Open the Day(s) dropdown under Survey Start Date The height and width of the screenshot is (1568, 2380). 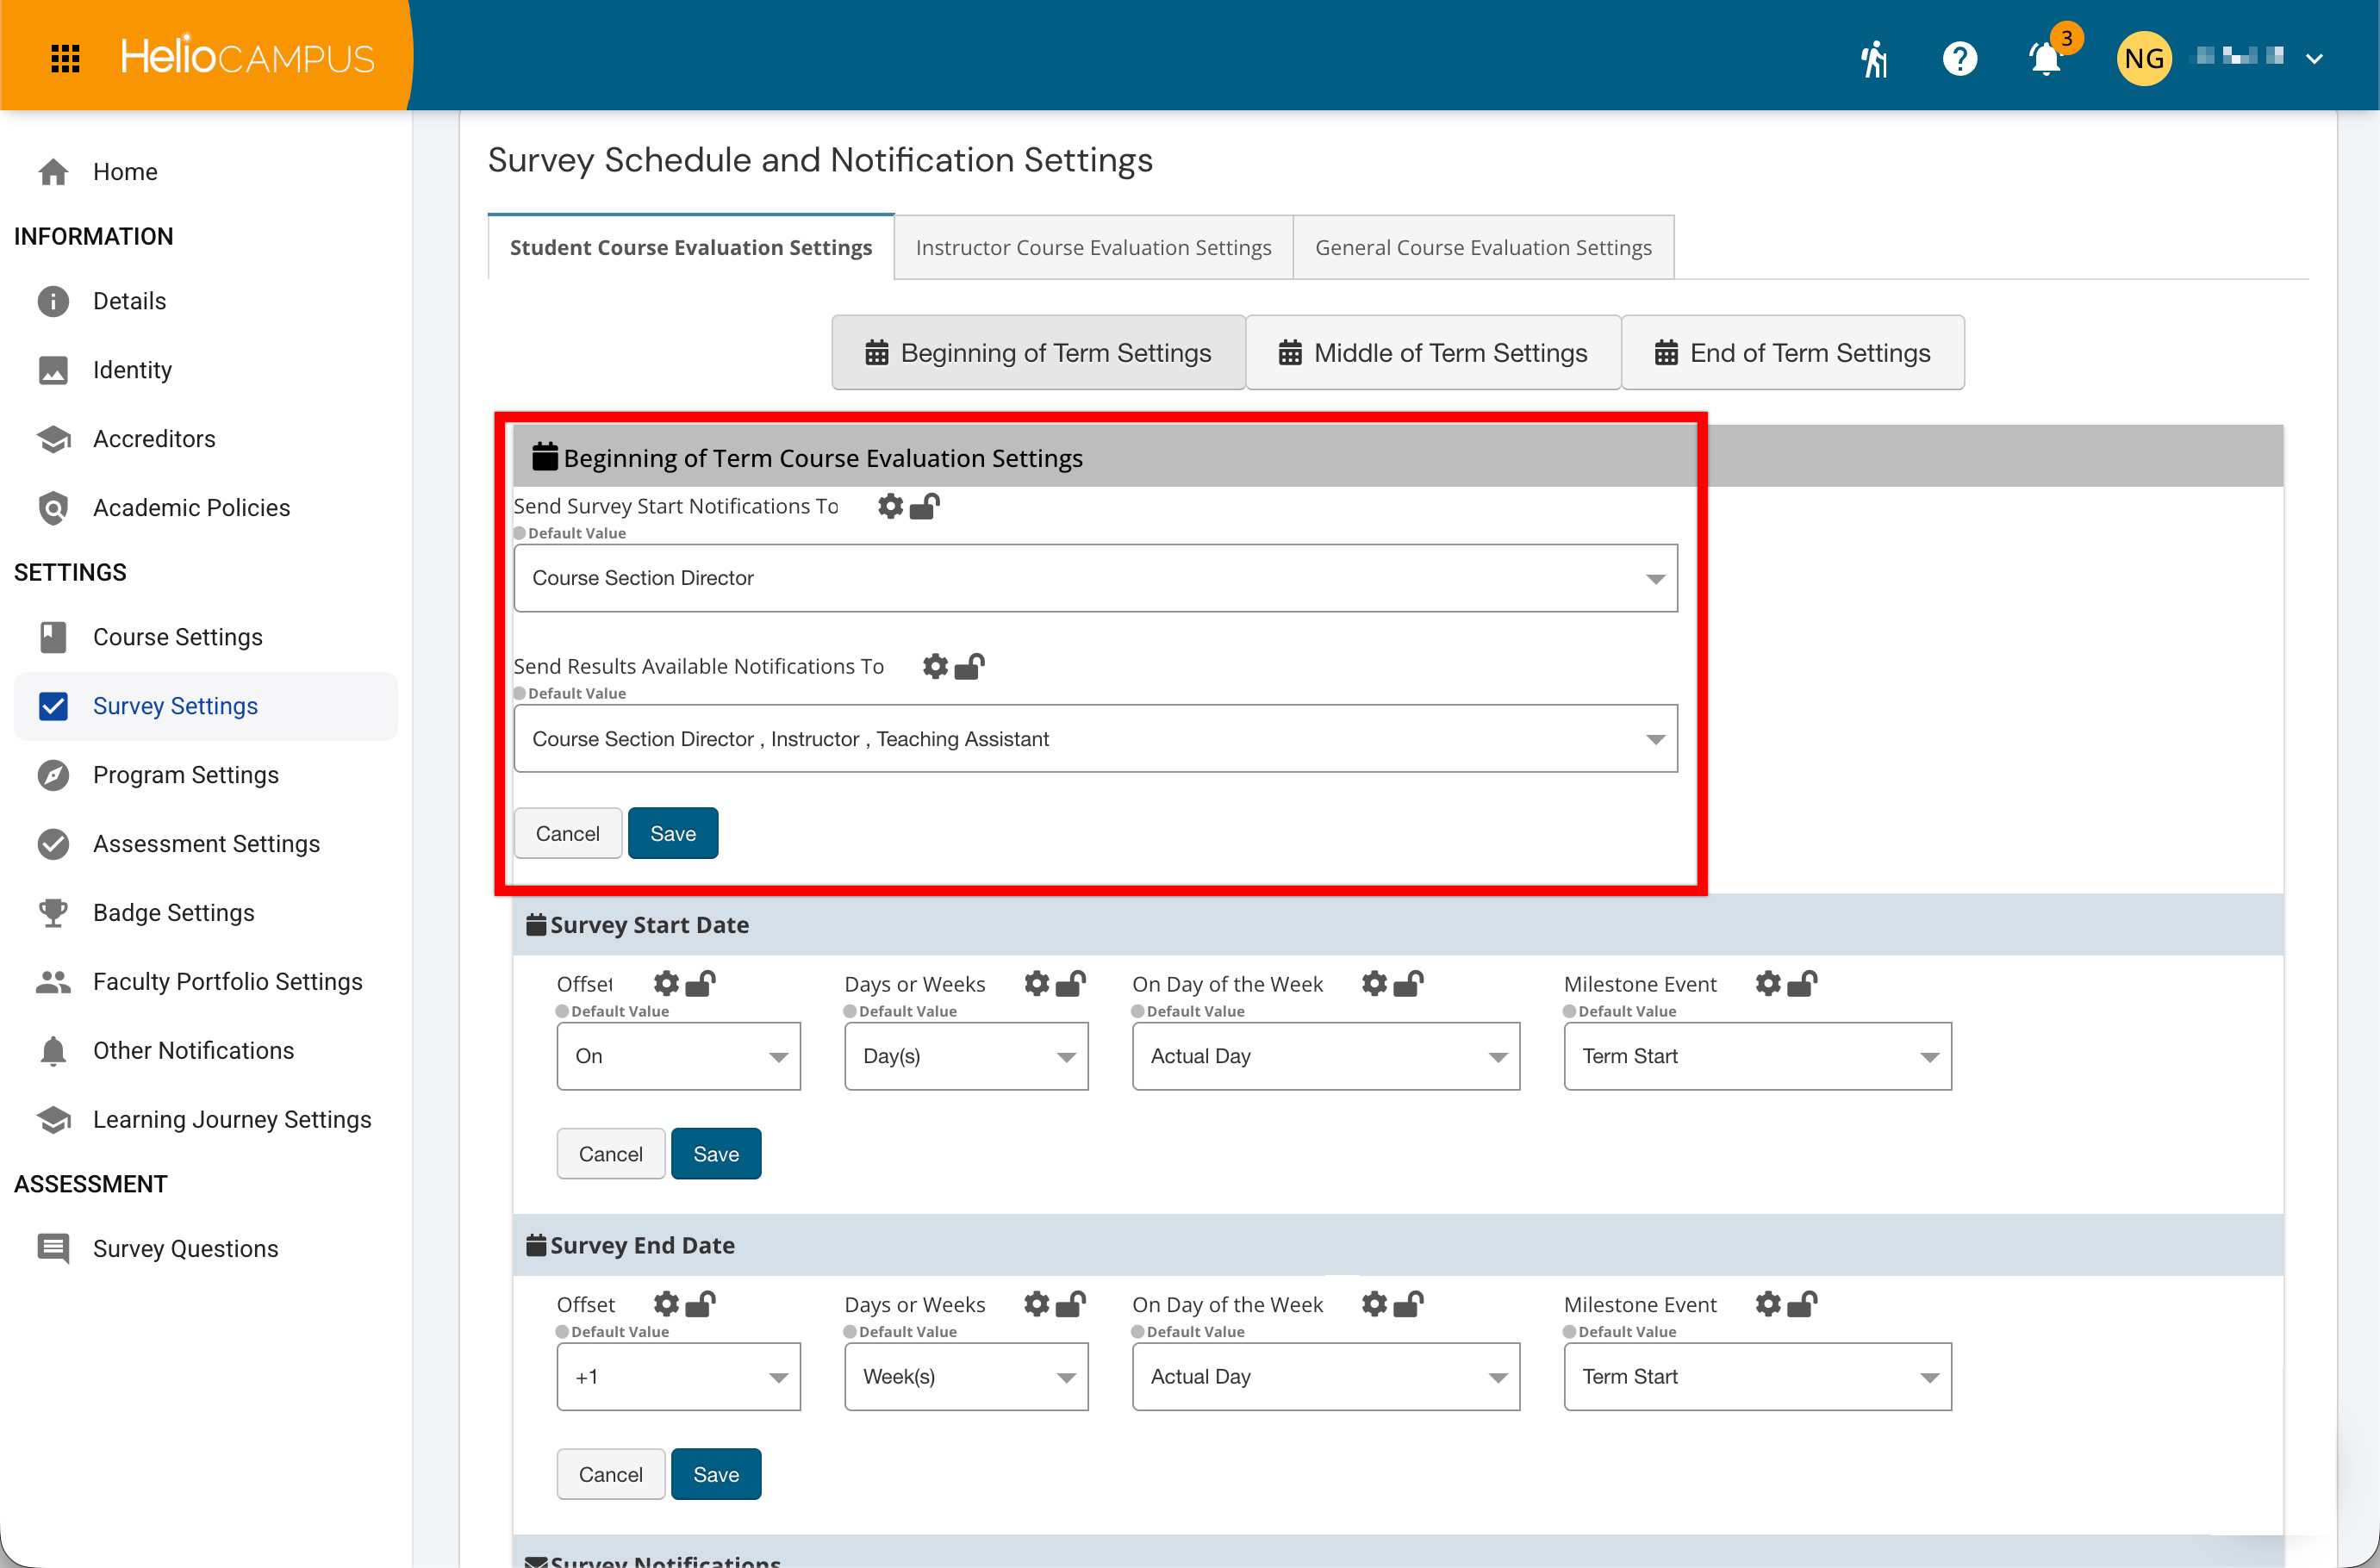(966, 1056)
